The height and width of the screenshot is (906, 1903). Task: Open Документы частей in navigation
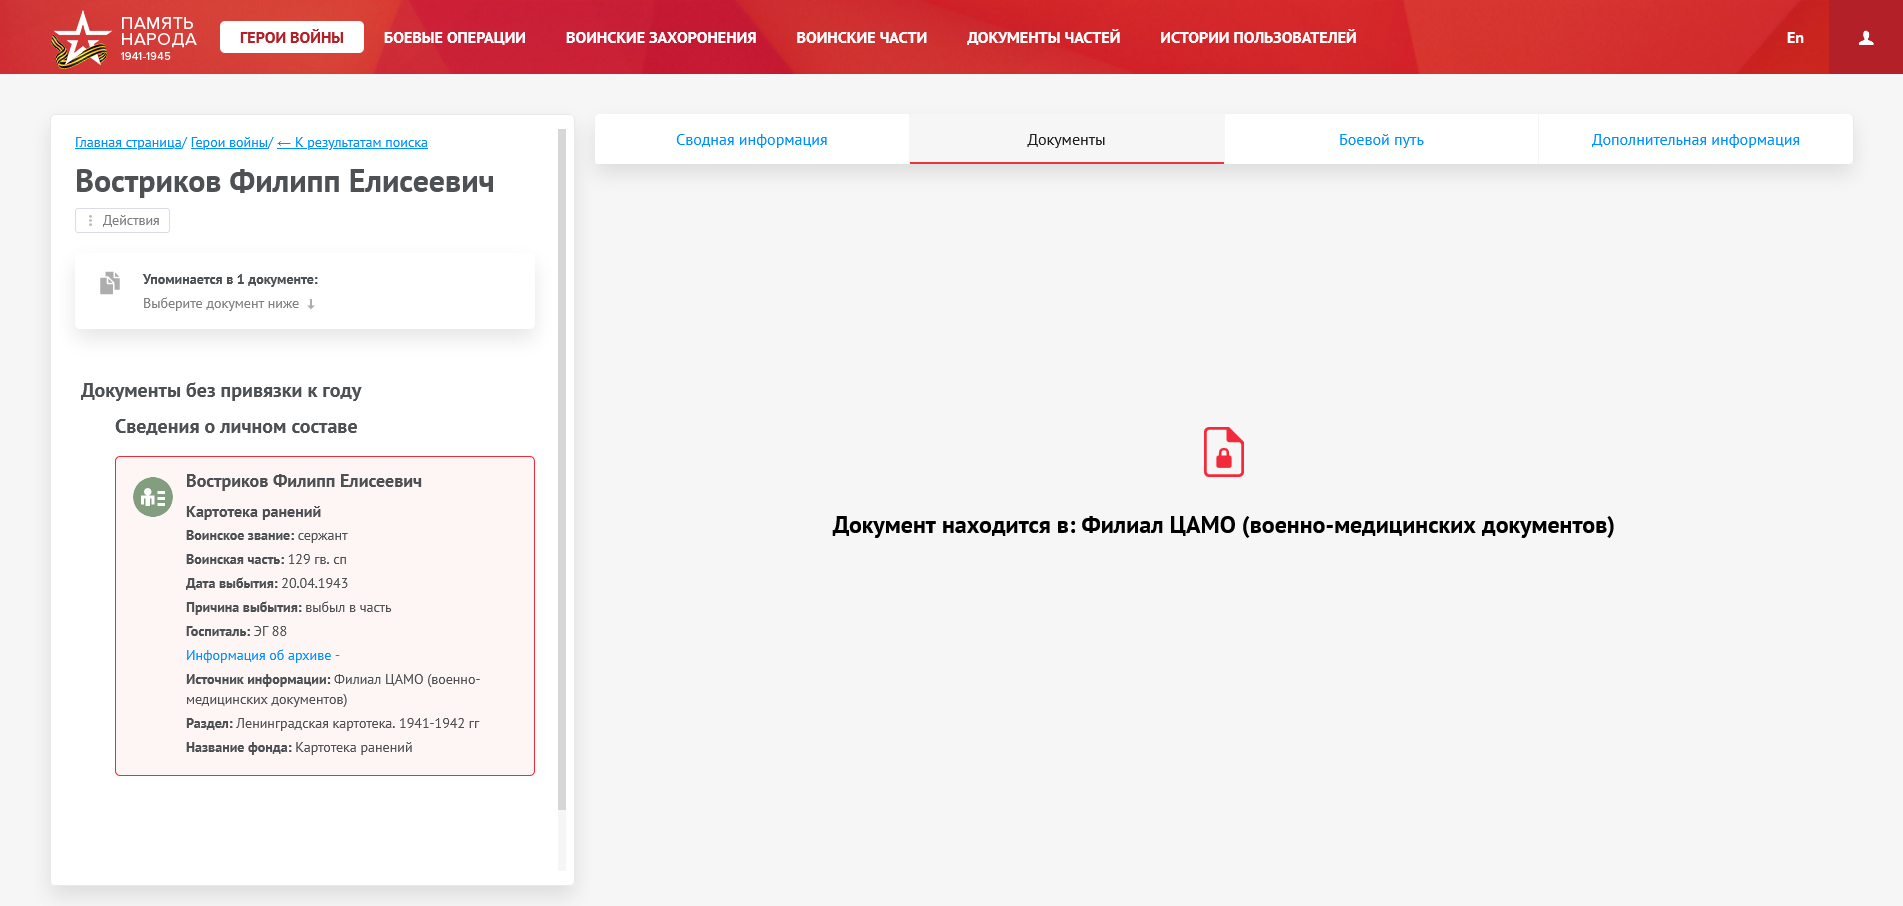1043,38
